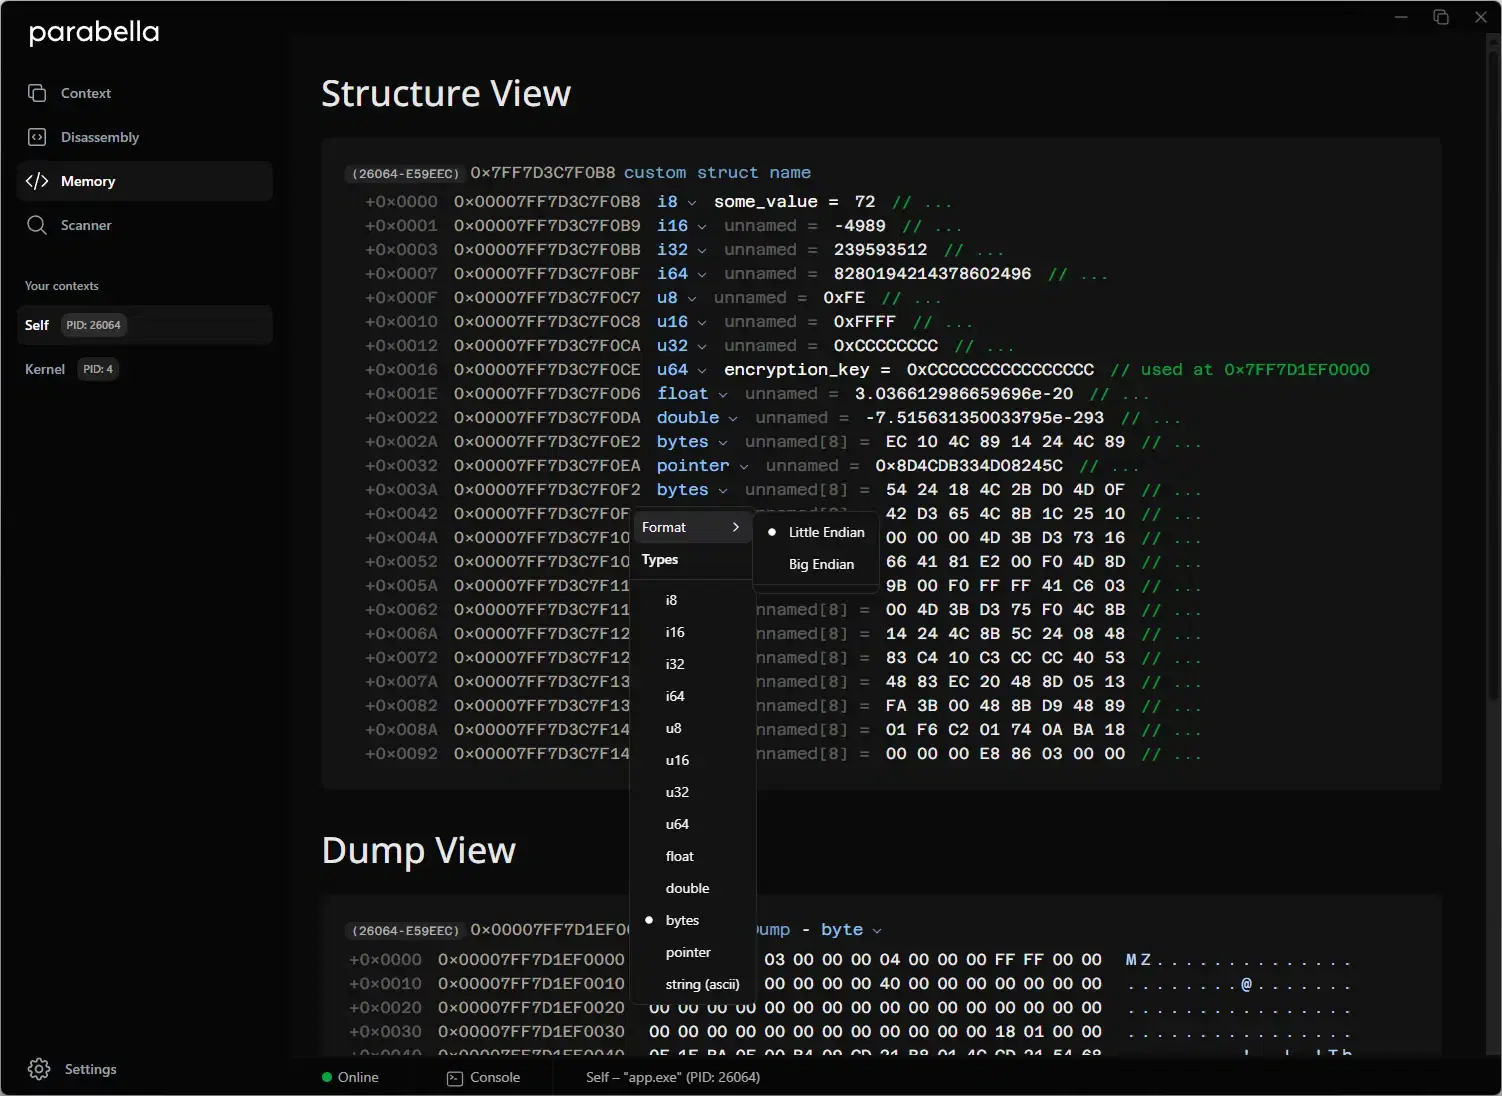Click the duplicate window icon in the titlebar

click(x=1440, y=16)
